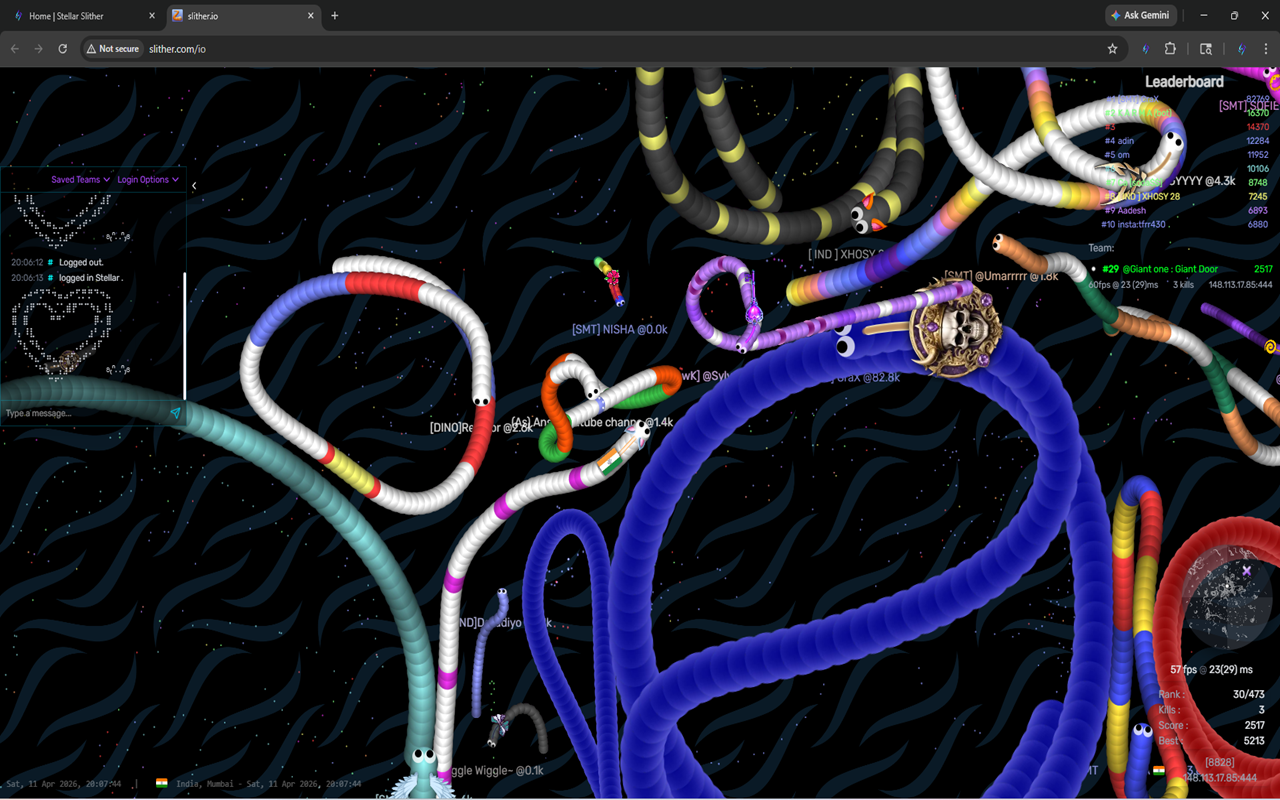1280x800 pixels.
Task: Collapse the chat panel with the arrow
Action: (194, 186)
